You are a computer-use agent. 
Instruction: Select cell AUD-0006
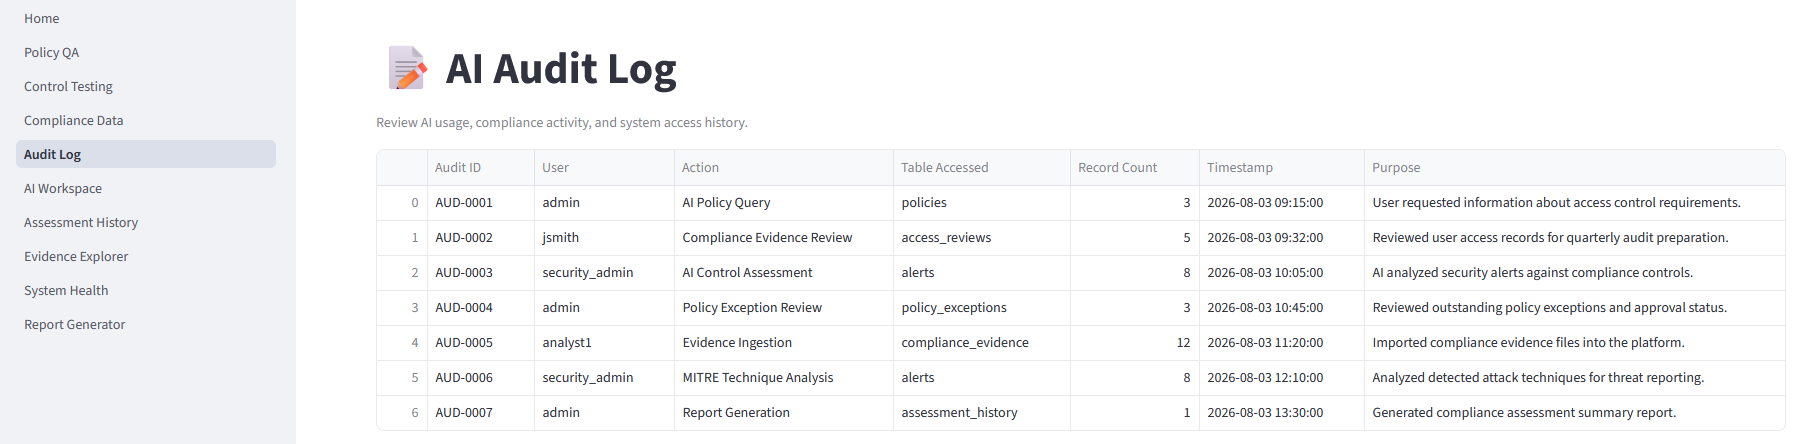(481, 378)
